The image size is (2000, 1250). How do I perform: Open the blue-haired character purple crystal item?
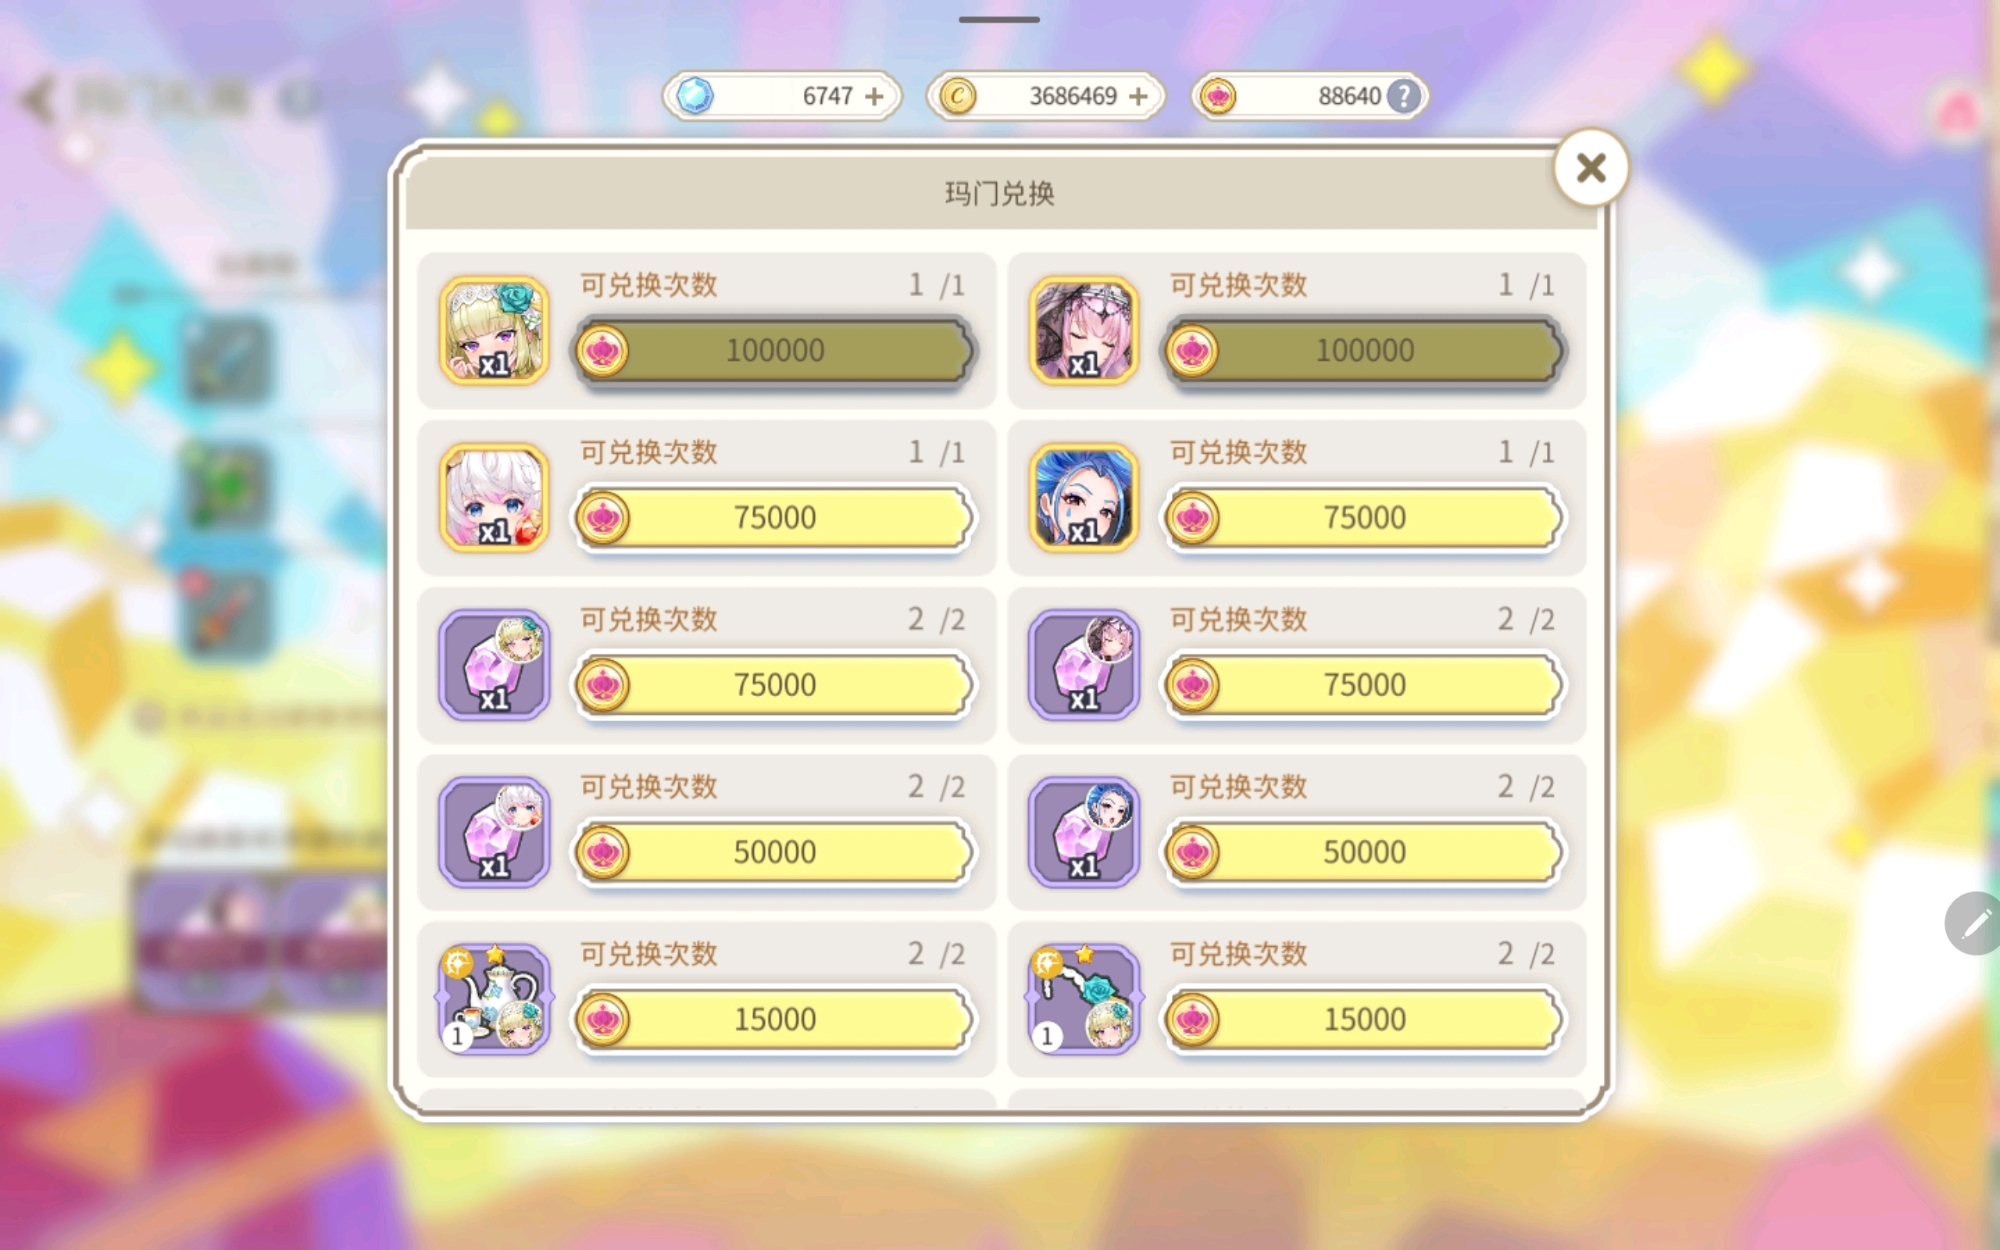(x=1084, y=832)
